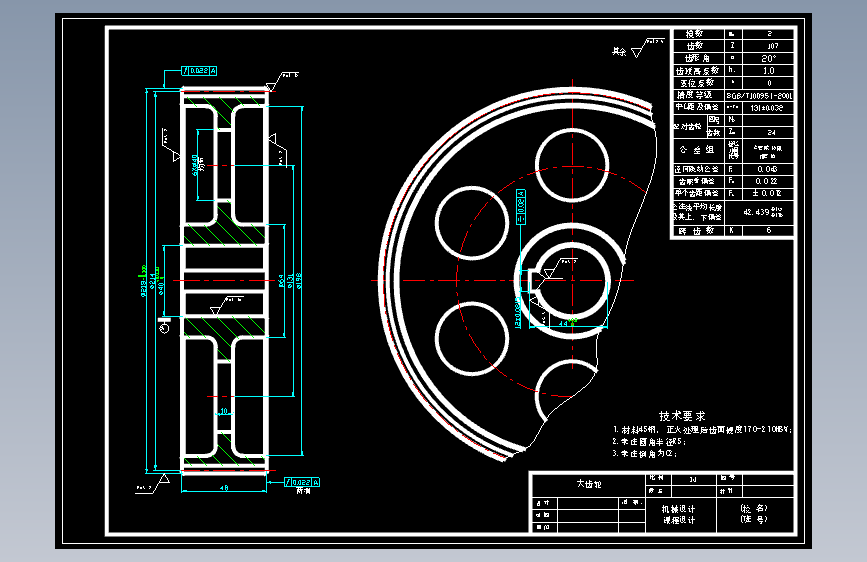
Task: Click the ø131 diameter dimension
Action: click(x=290, y=281)
